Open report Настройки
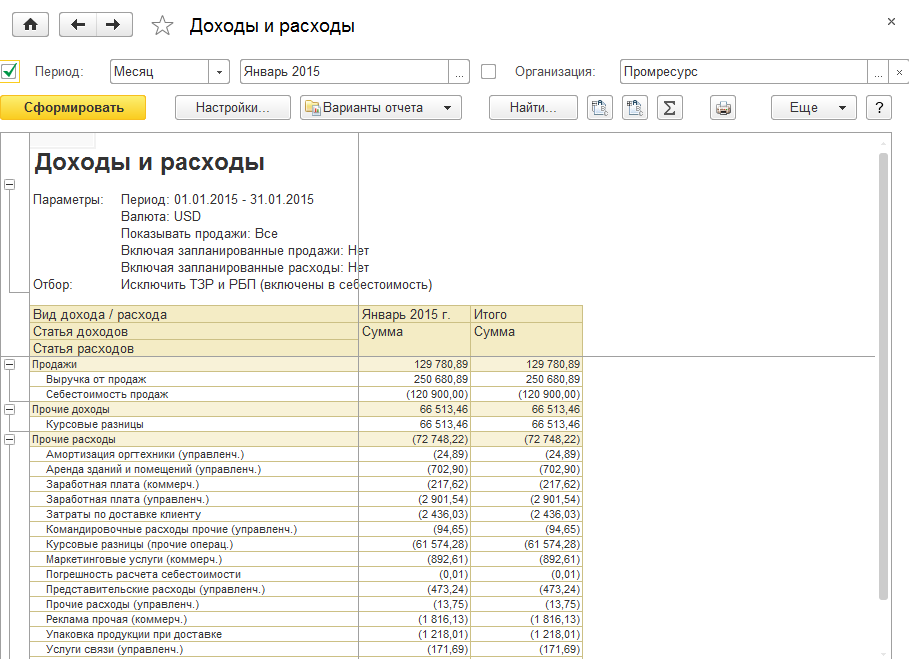Viewport: 909px width, 659px height. pos(232,108)
